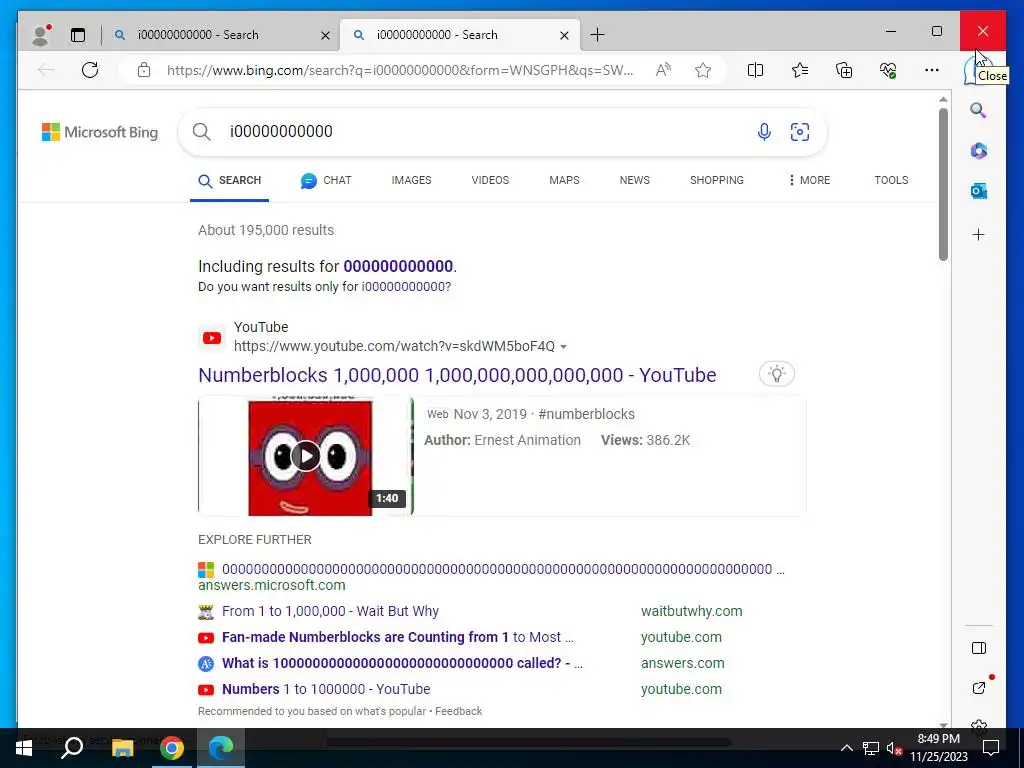Screen dimensions: 1024x768
Task: Open the Favorites list
Action: click(799, 70)
